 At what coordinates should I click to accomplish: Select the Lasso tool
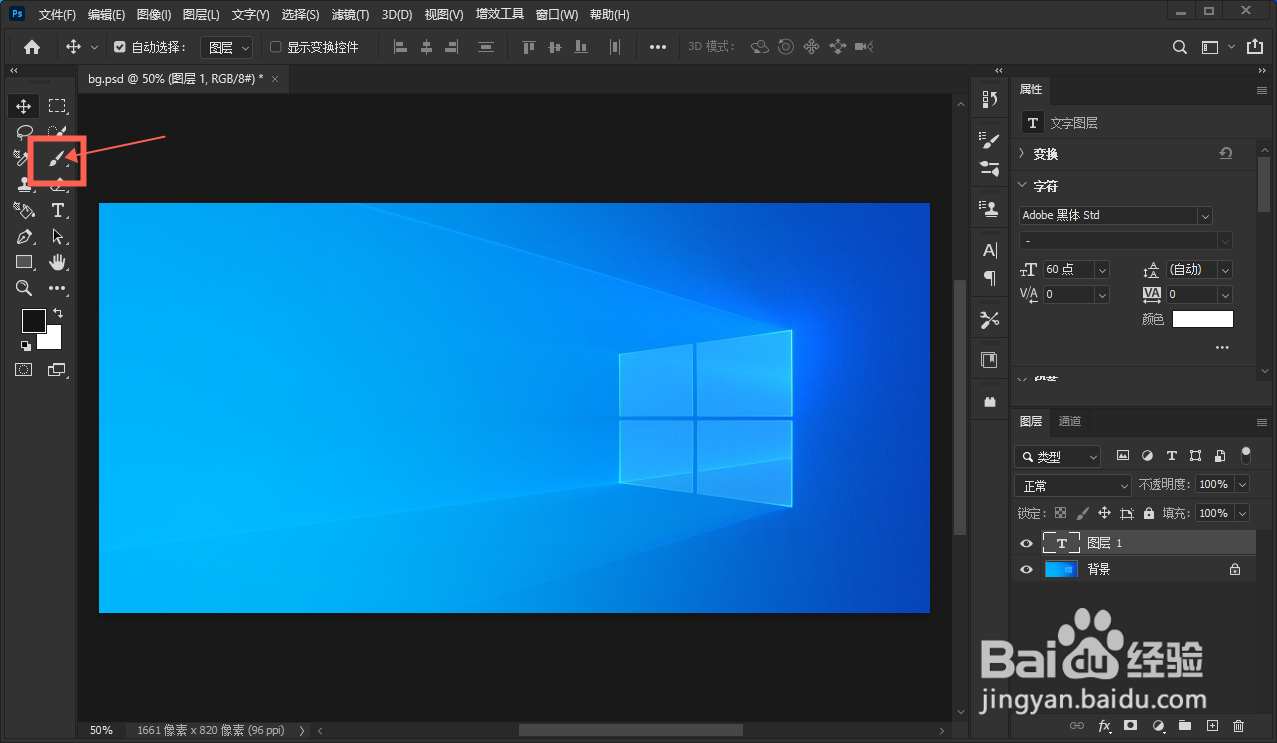click(24, 132)
